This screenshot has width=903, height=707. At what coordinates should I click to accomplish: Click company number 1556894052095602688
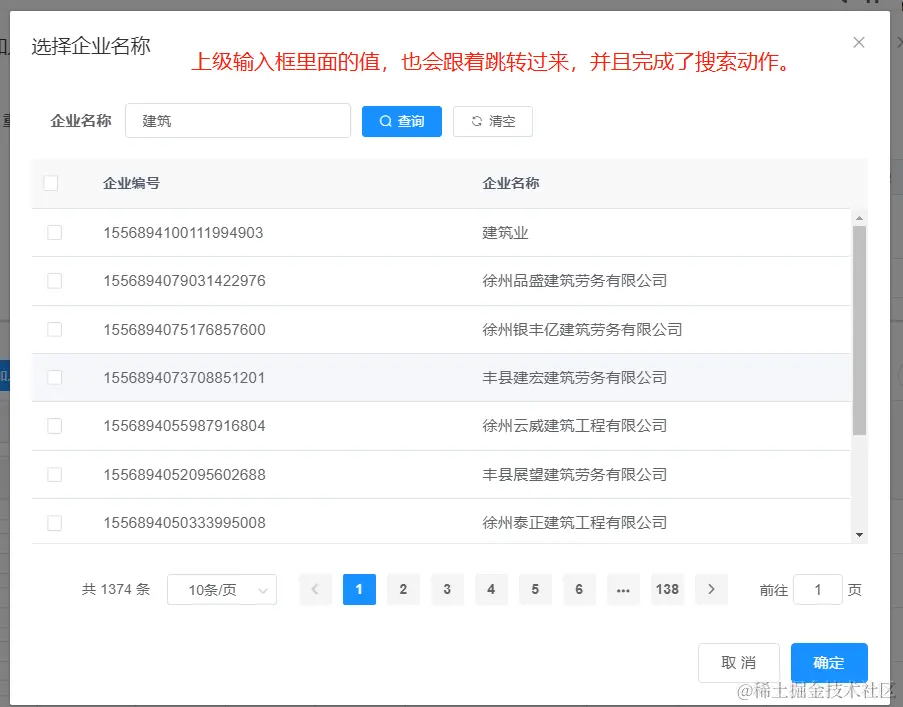point(184,474)
